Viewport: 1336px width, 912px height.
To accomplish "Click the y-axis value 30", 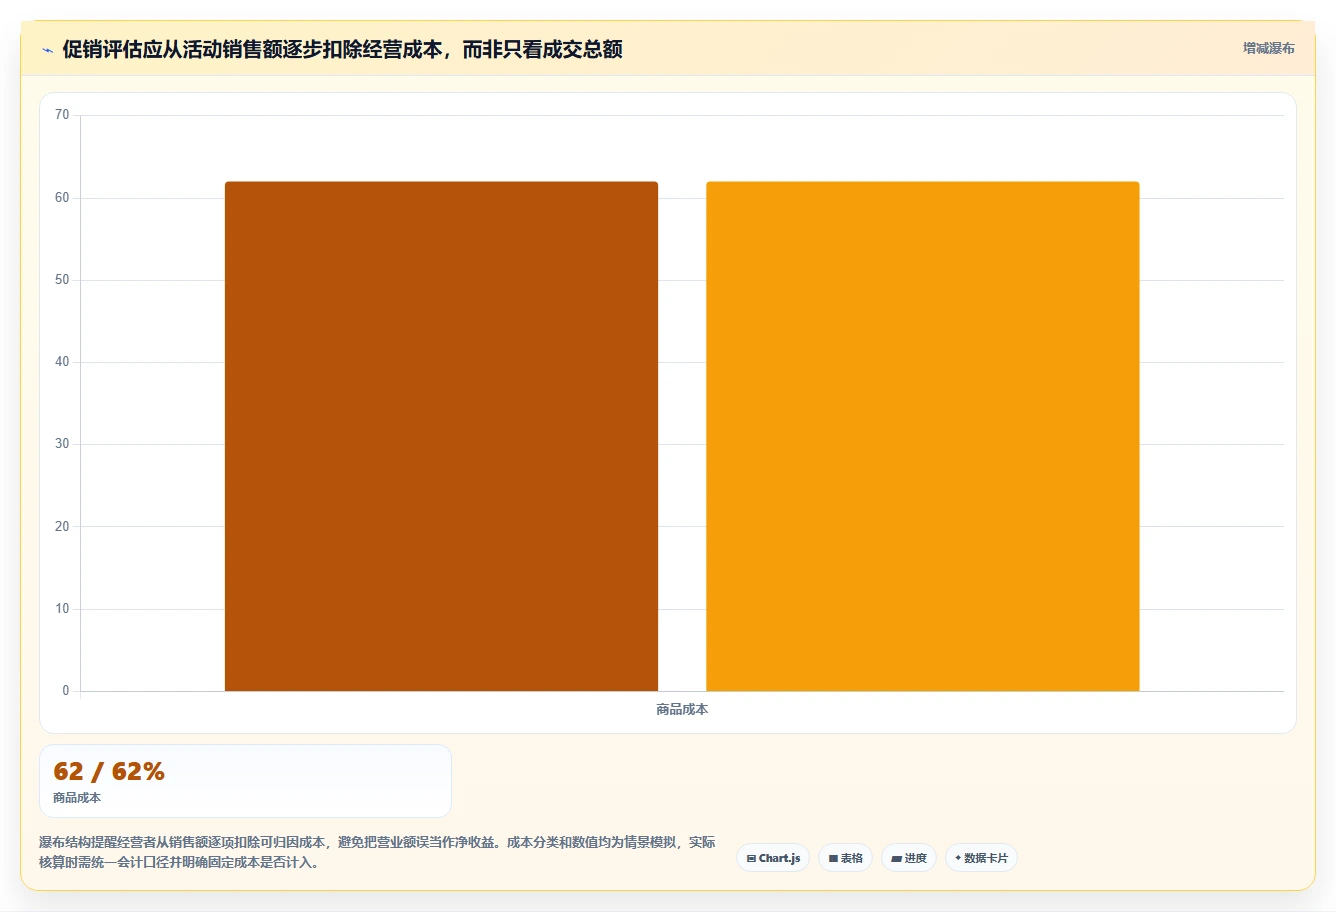I will (x=62, y=444).
